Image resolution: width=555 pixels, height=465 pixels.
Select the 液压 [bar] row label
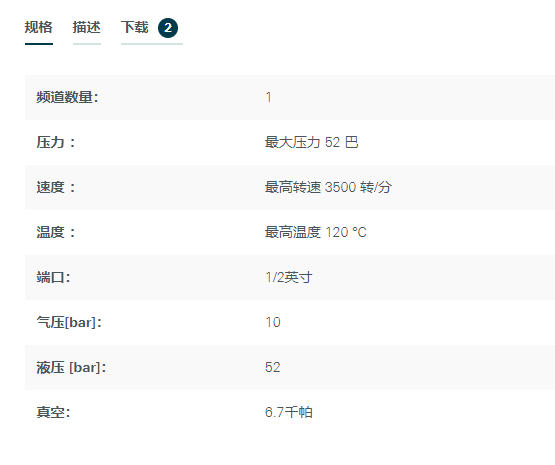(x=71, y=367)
